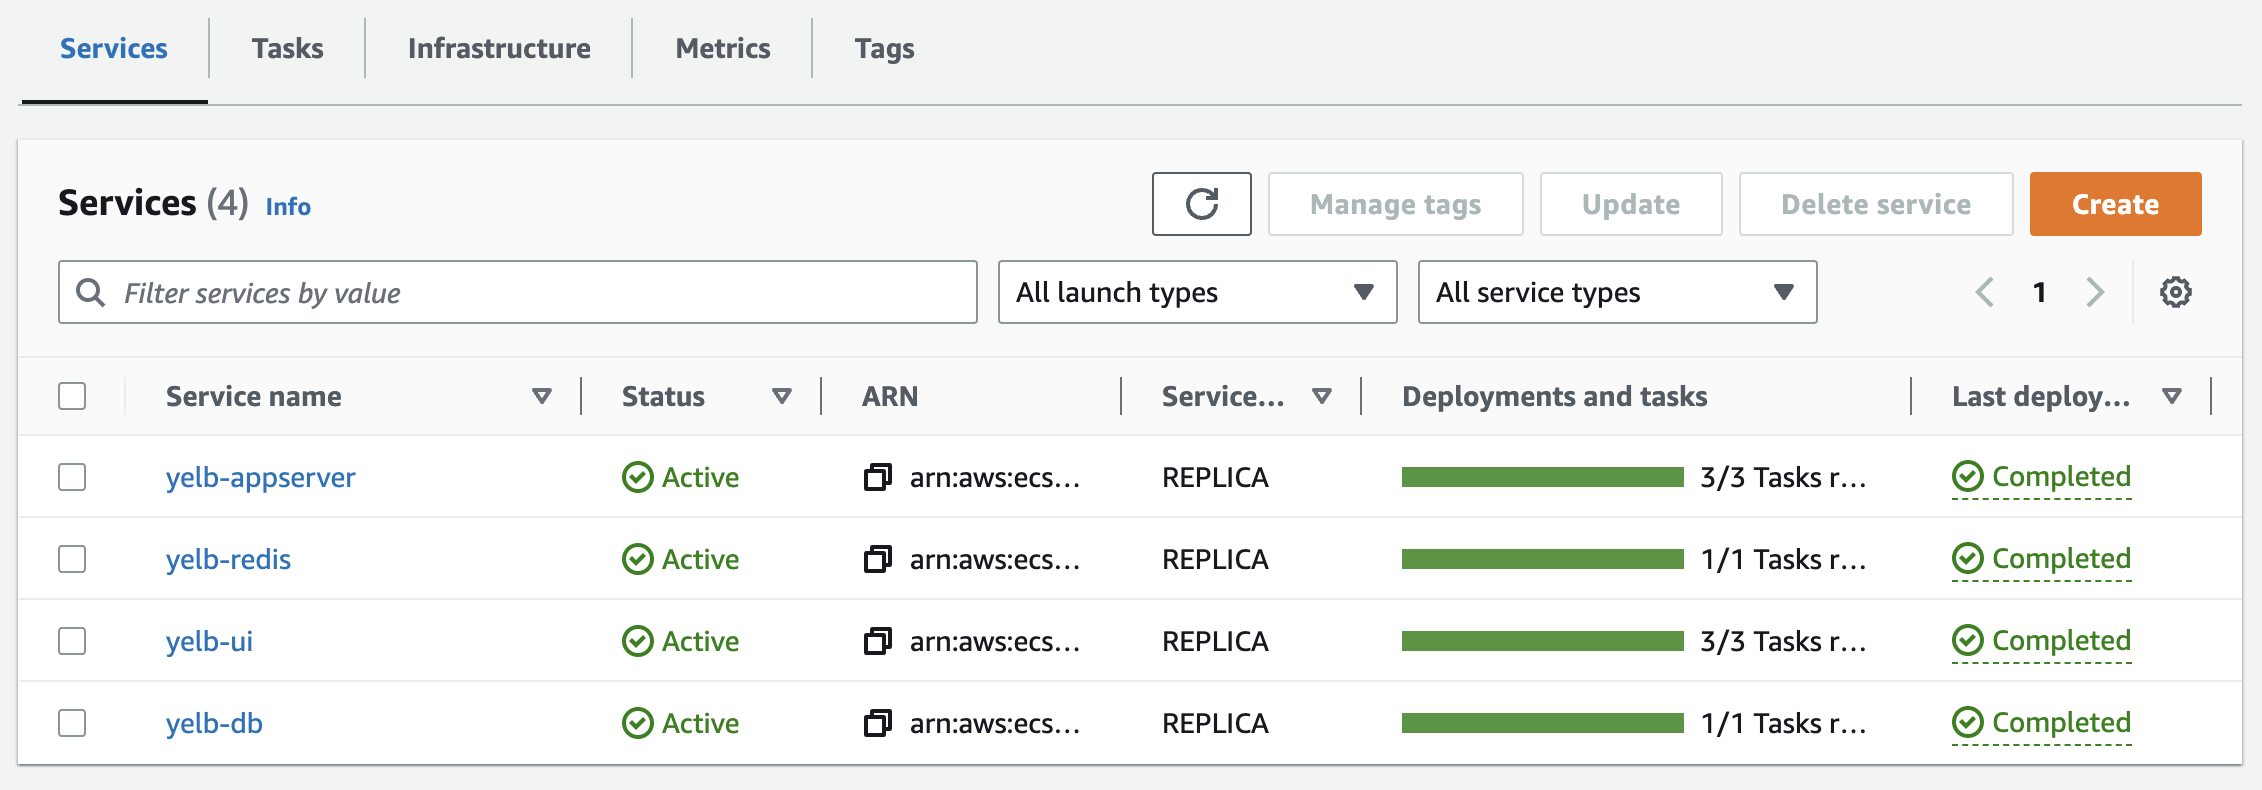Click REPLICA cell in yelb-ui row
This screenshot has width=2262, height=790.
1215,641
